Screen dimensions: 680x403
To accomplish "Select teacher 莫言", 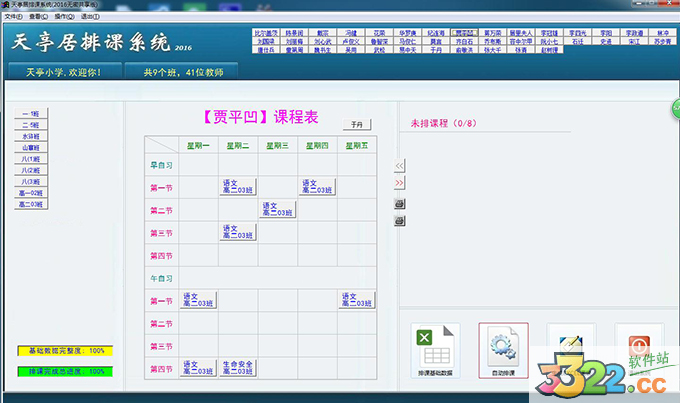I will pyautogui.click(x=436, y=42).
